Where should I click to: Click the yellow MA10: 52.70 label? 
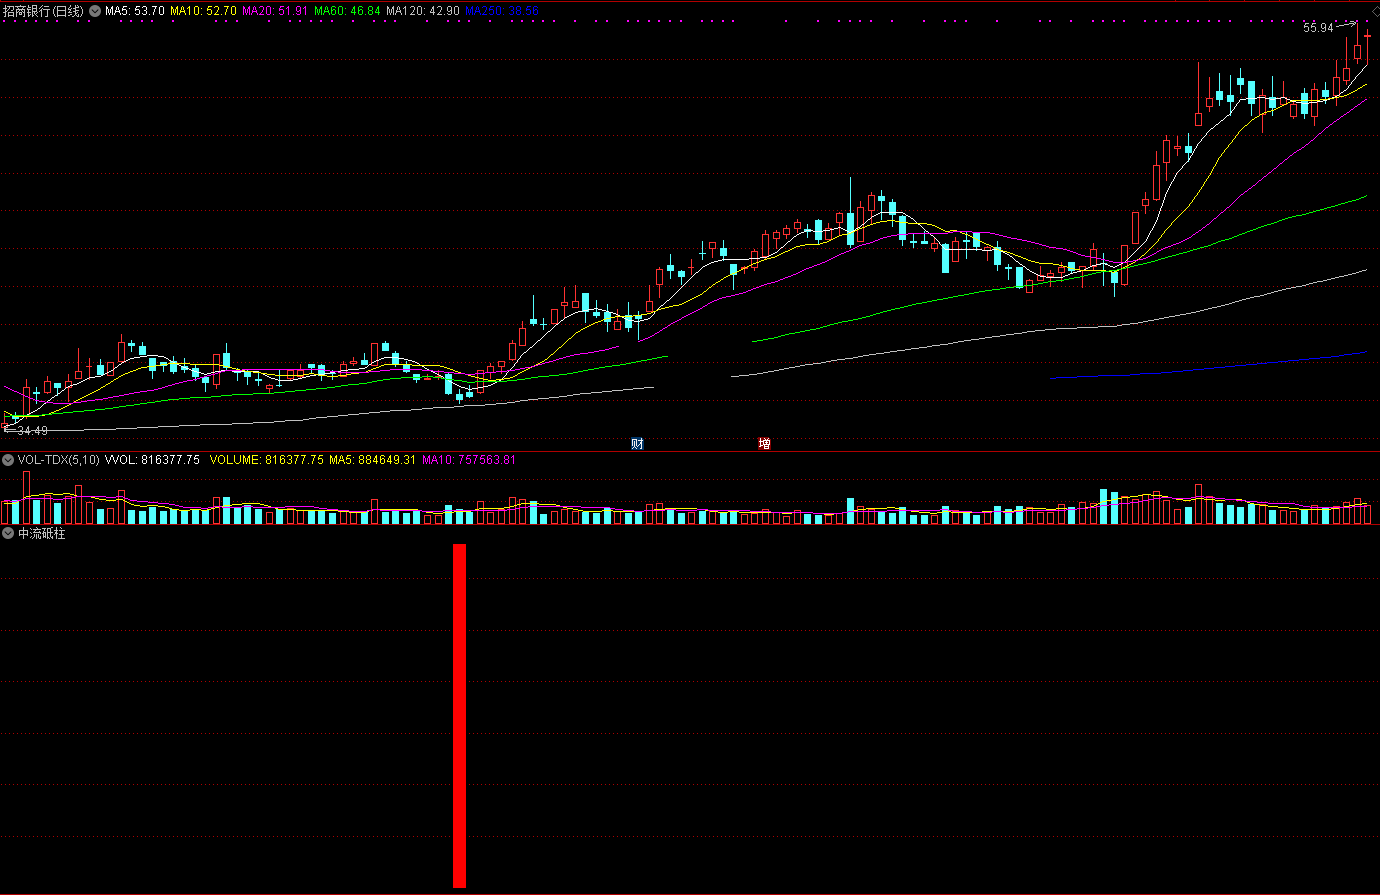pos(203,11)
